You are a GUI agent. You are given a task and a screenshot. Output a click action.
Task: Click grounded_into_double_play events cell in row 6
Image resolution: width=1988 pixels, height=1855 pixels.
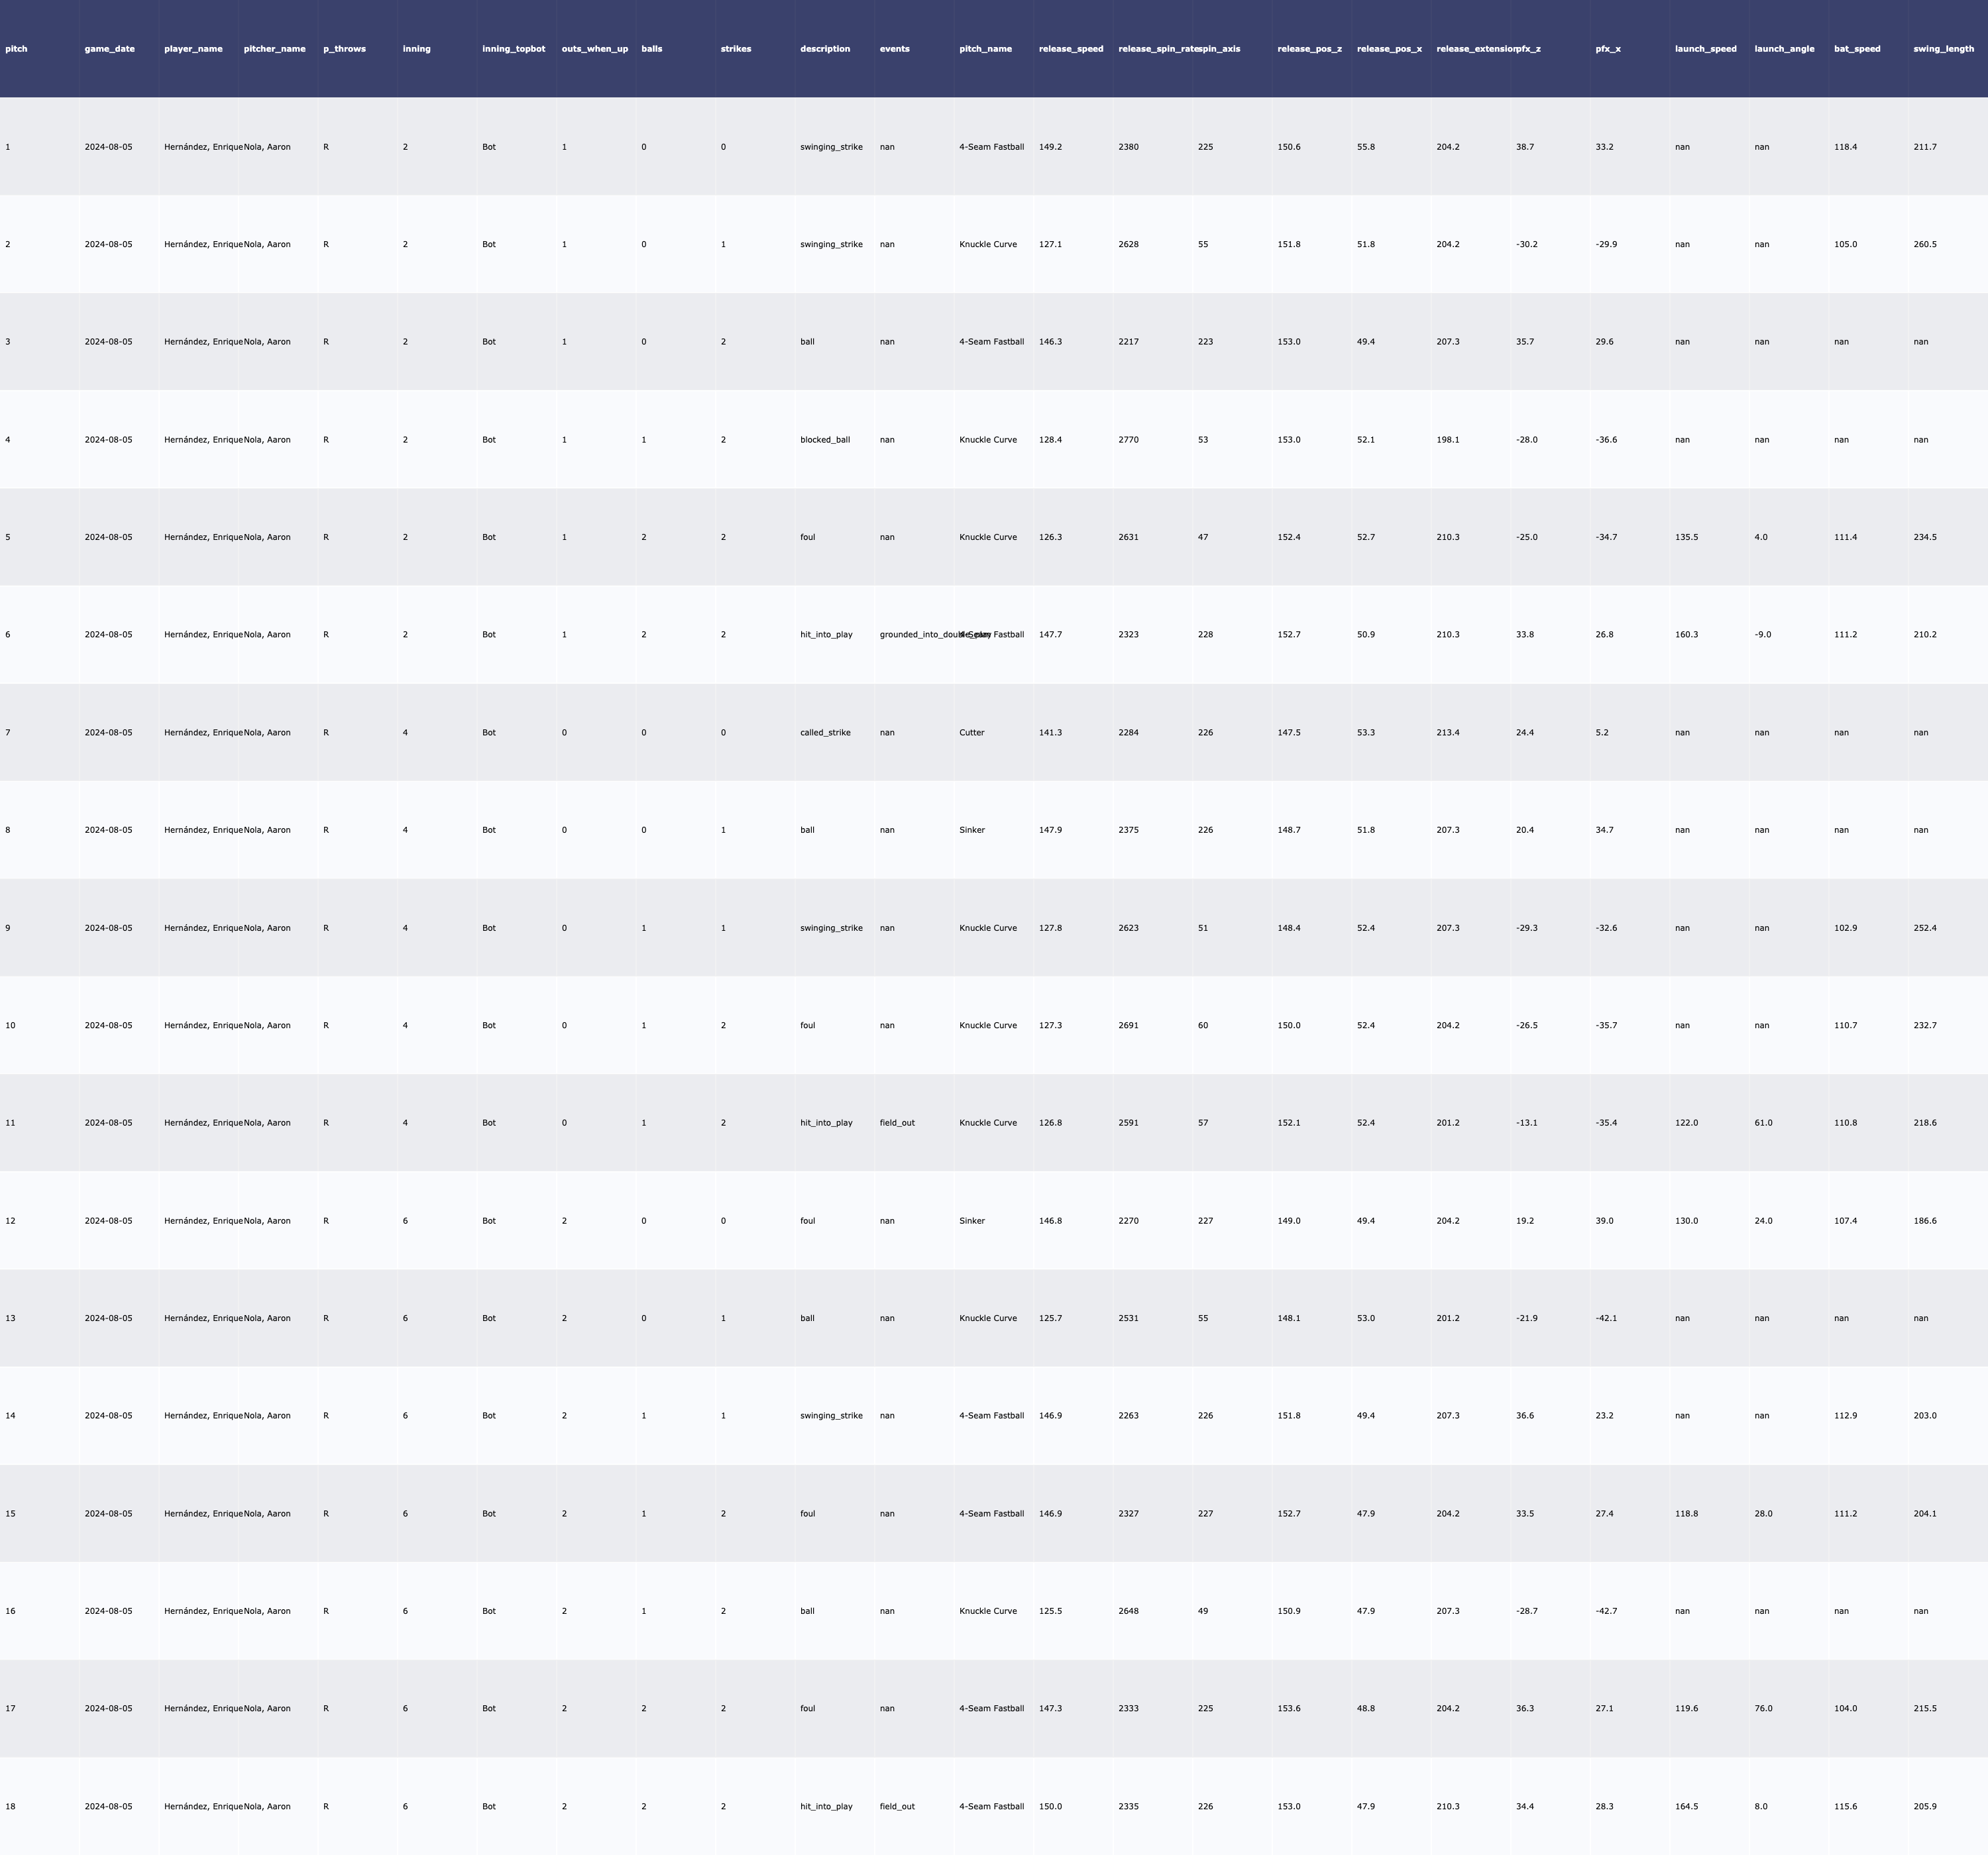pos(915,635)
